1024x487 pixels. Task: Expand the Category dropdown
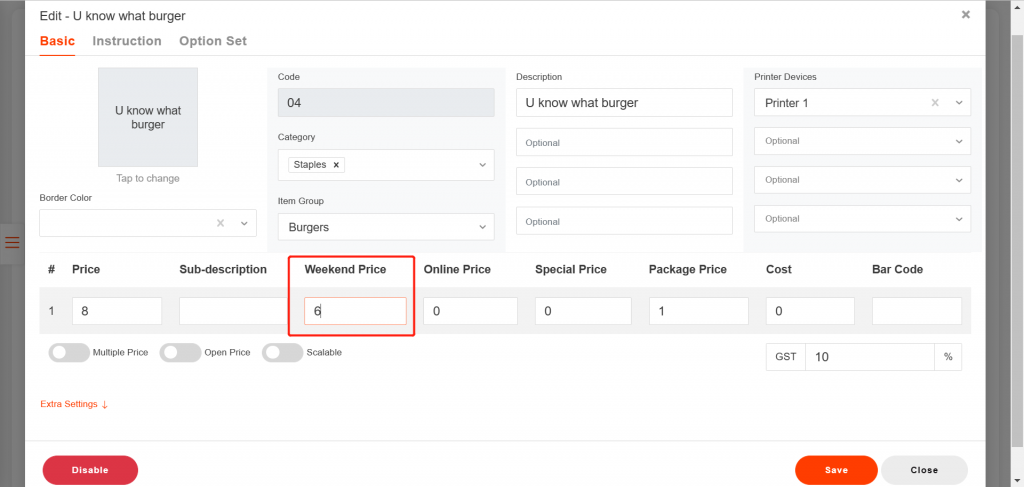(x=482, y=165)
